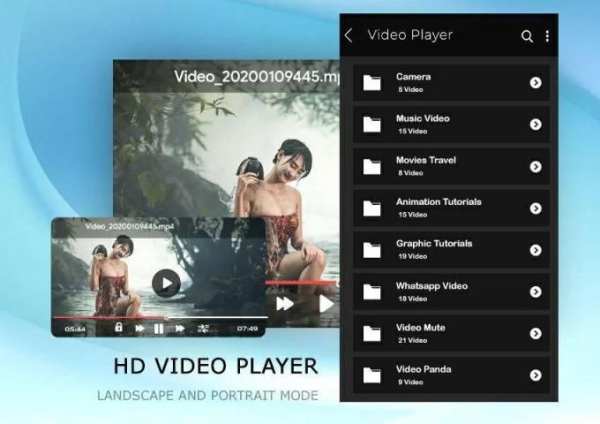Click the large player red seek bar

(x=302, y=283)
